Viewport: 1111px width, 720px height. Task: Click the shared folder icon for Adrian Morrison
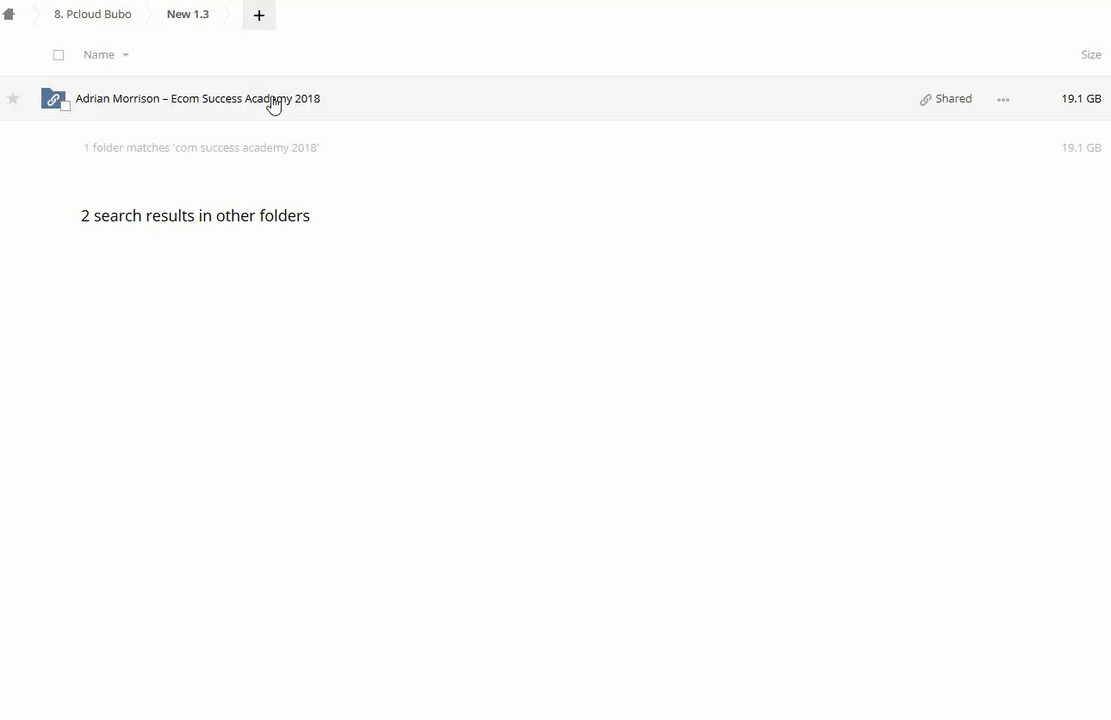[x=52, y=98]
